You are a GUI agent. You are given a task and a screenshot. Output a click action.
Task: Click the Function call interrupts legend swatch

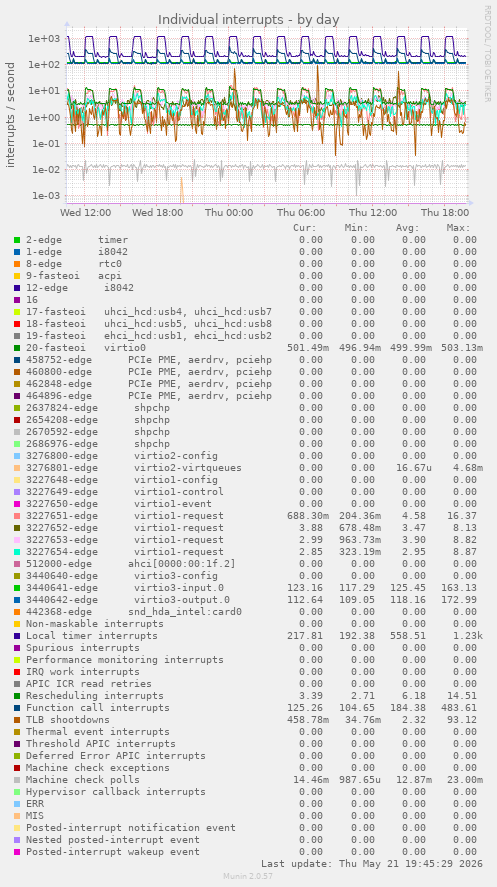point(17,708)
